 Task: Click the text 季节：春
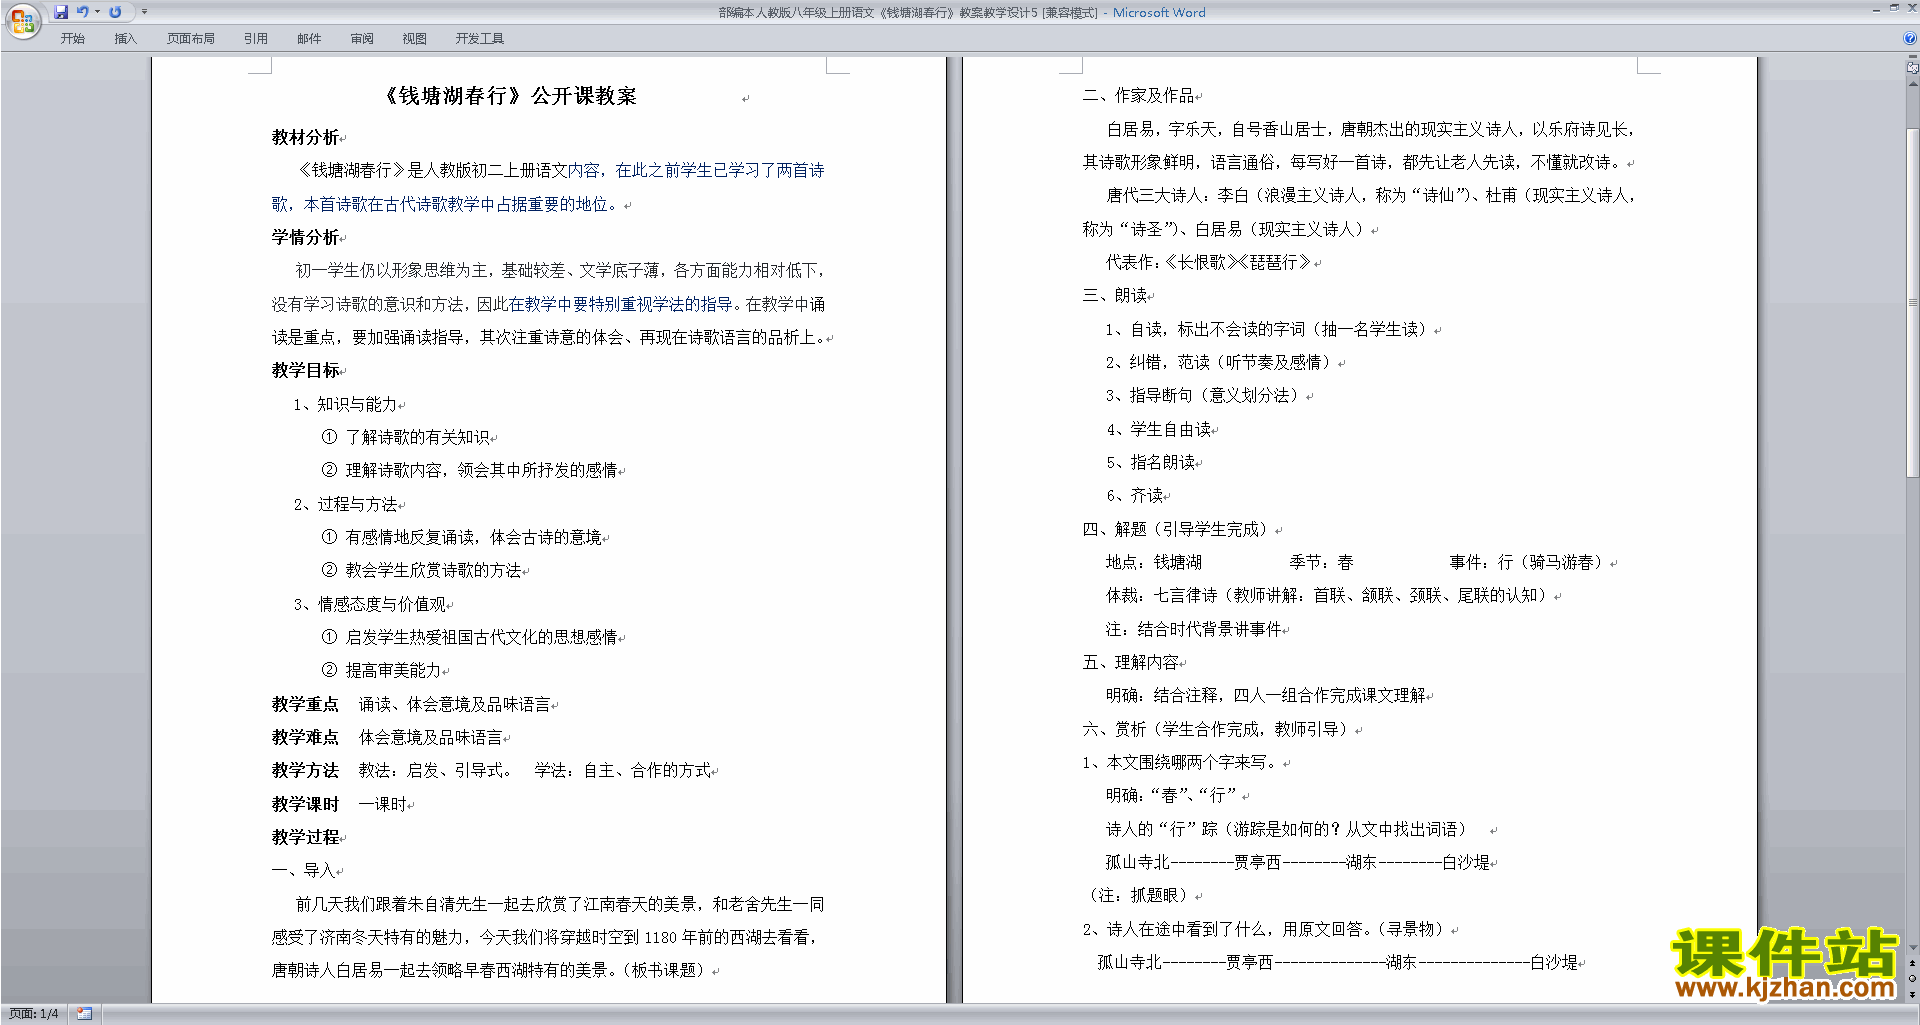point(1321,562)
